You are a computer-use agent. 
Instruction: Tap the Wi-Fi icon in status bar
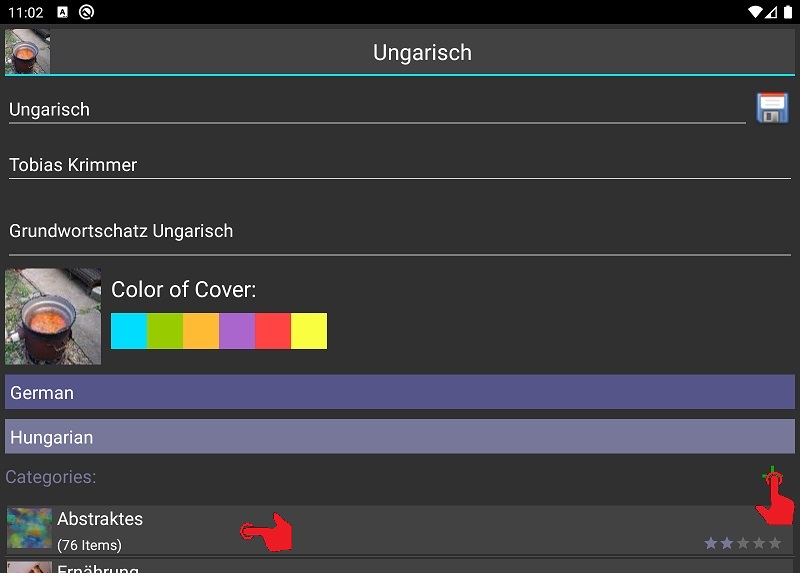pyautogui.click(x=755, y=12)
